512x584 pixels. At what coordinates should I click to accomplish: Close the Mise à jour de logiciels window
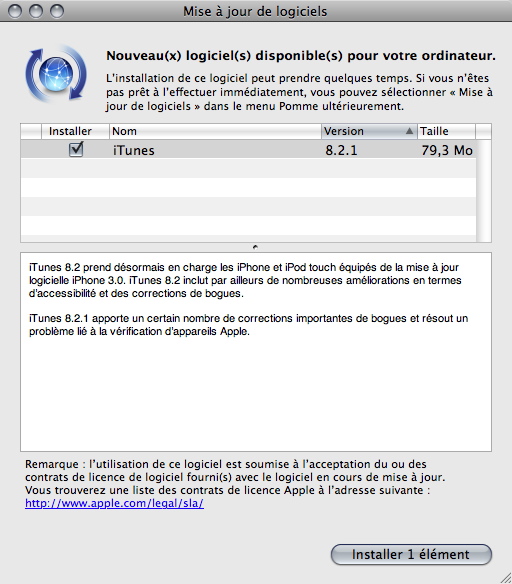coord(15,11)
